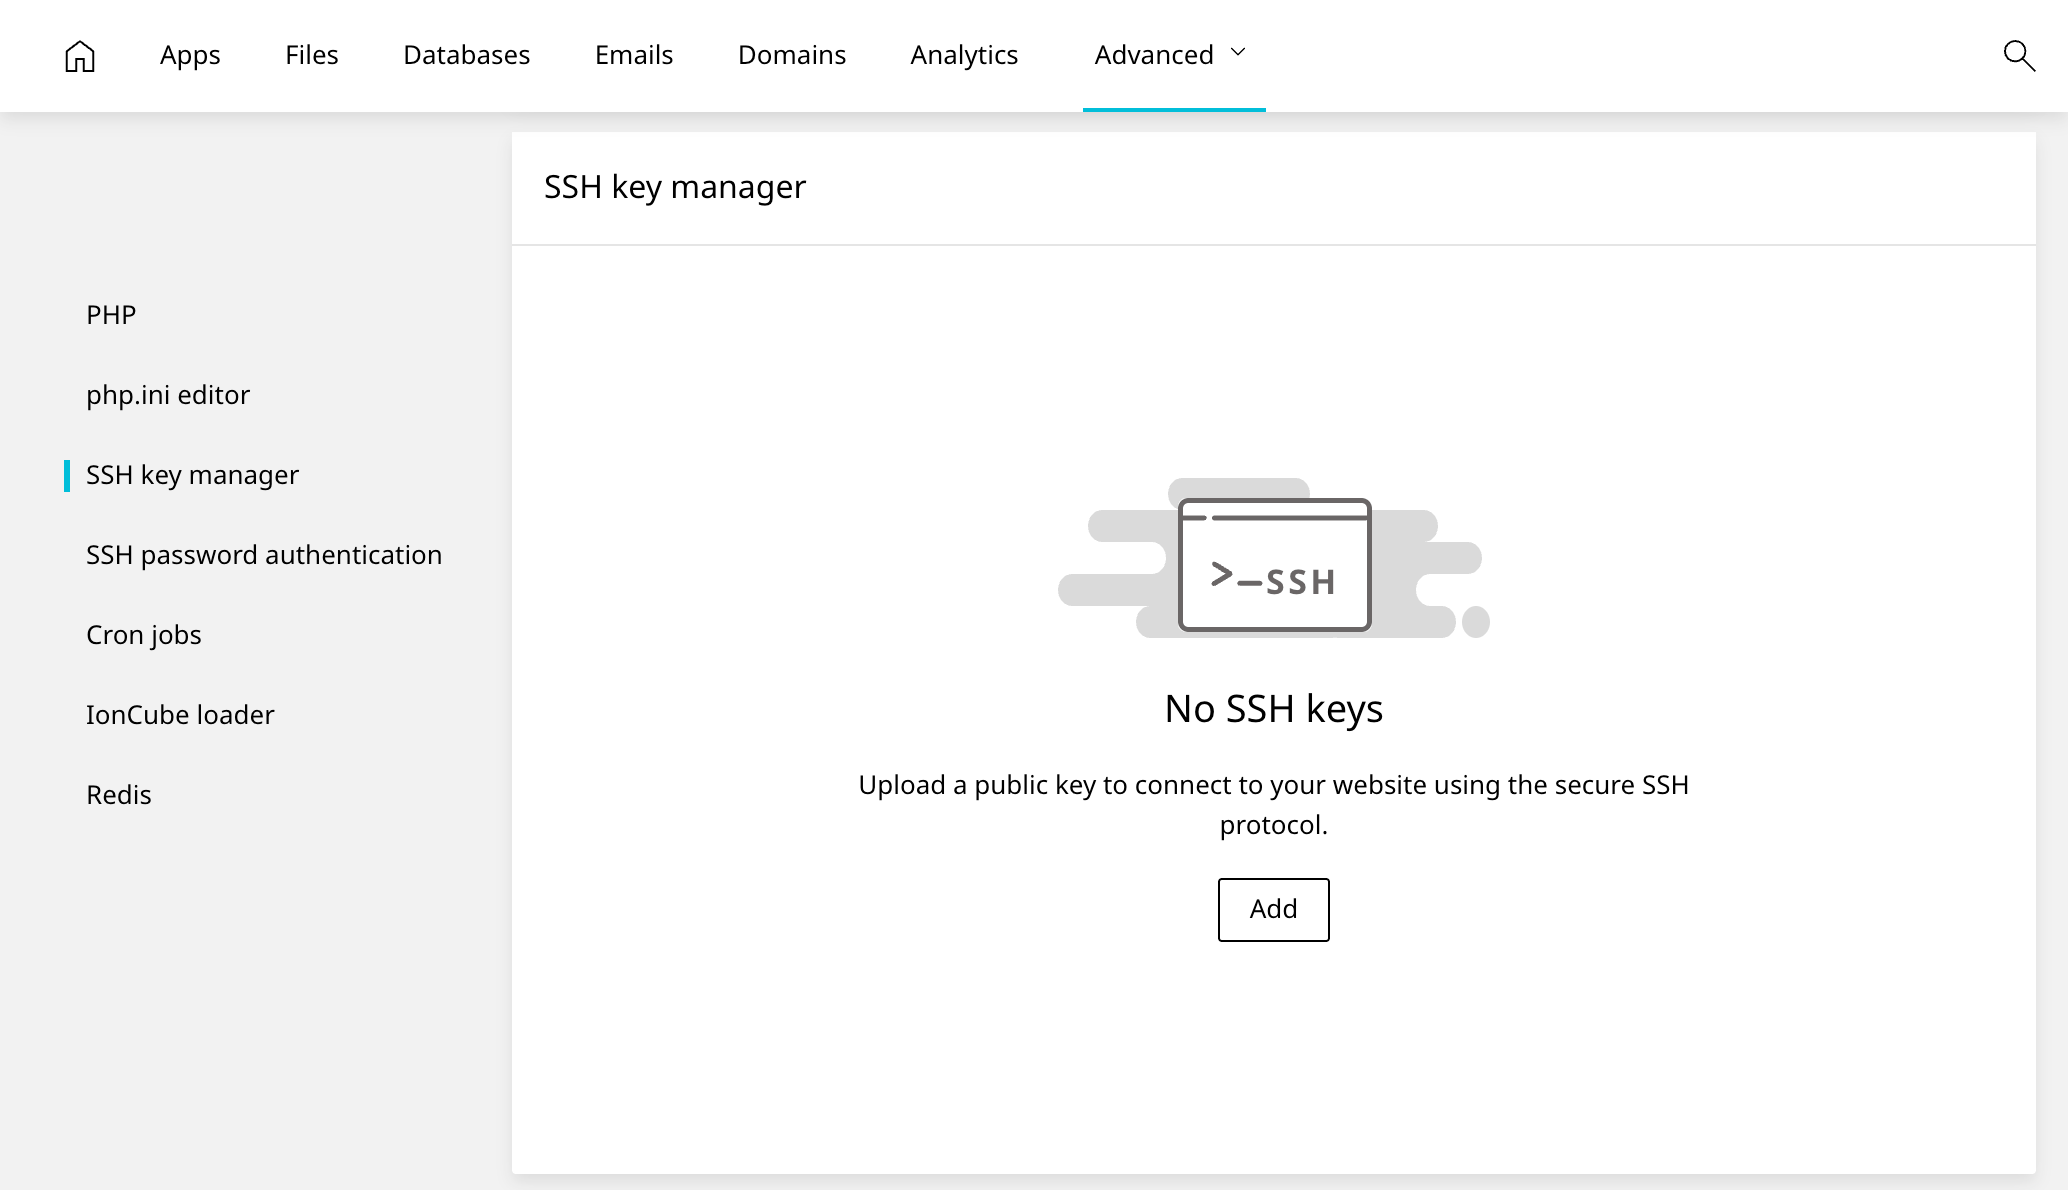Screen dimensions: 2068x1190
Task: Go to the home dashboard icon
Action: tap(80, 56)
